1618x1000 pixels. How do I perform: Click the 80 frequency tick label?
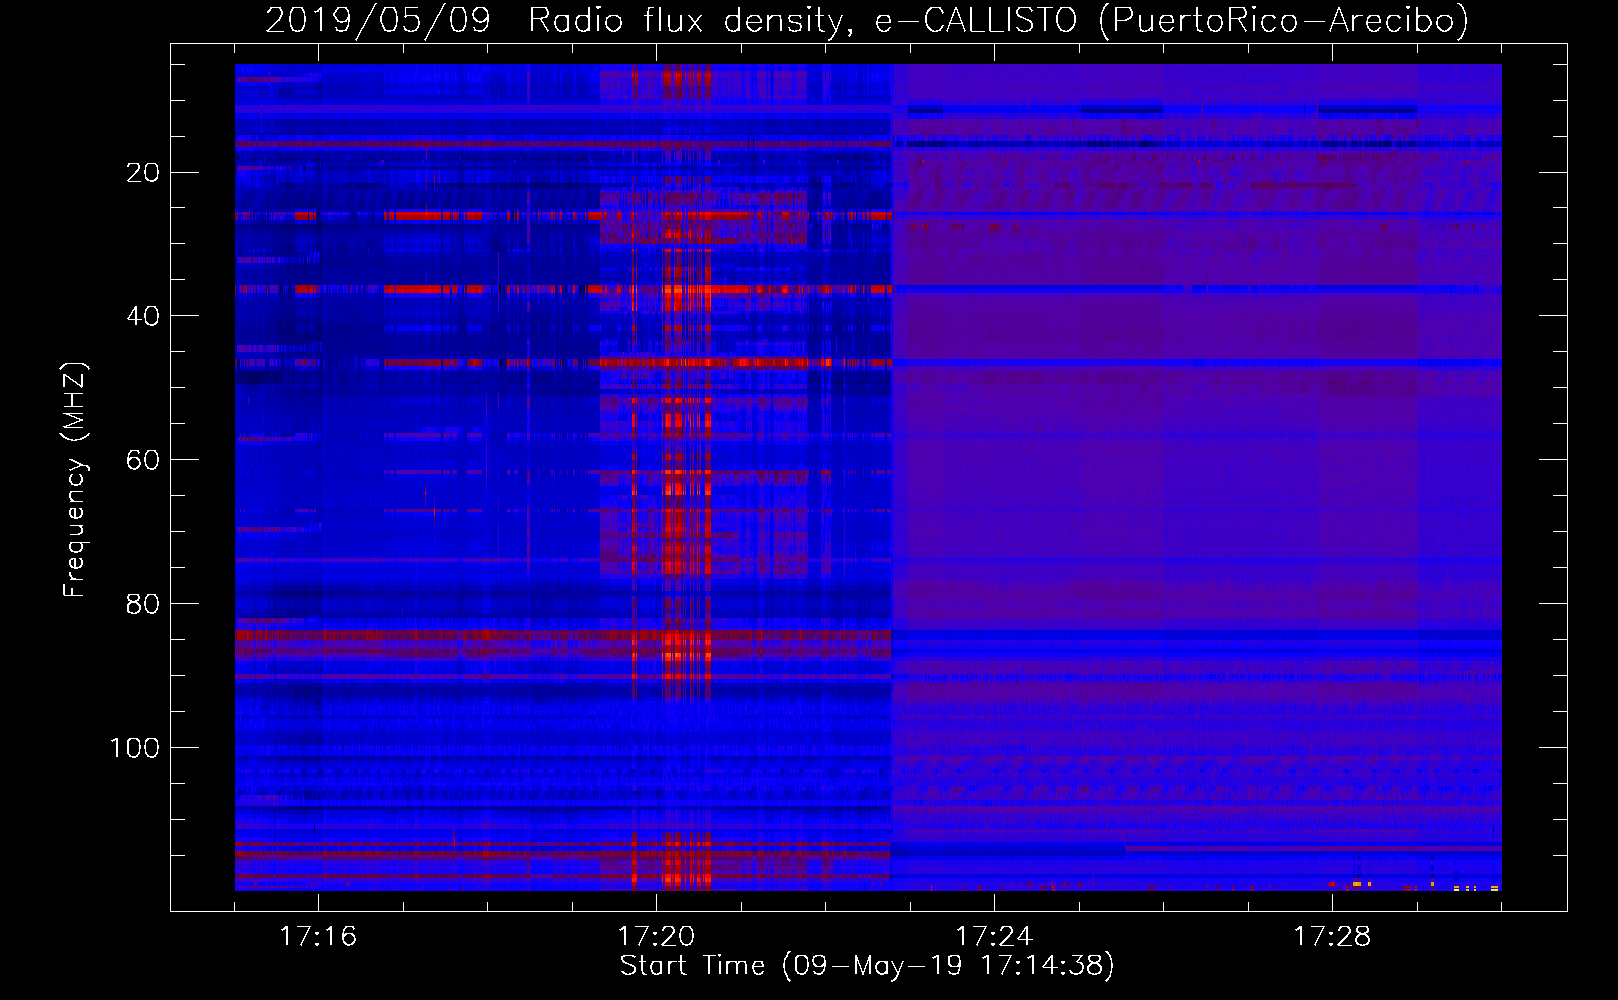point(143,604)
